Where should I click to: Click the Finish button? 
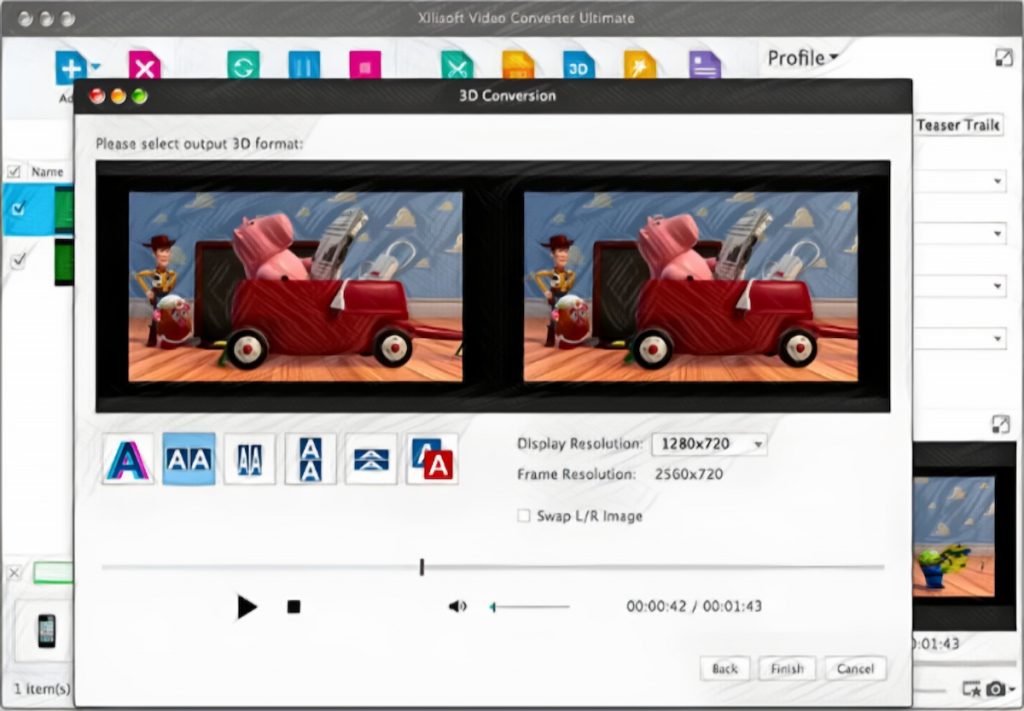787,668
